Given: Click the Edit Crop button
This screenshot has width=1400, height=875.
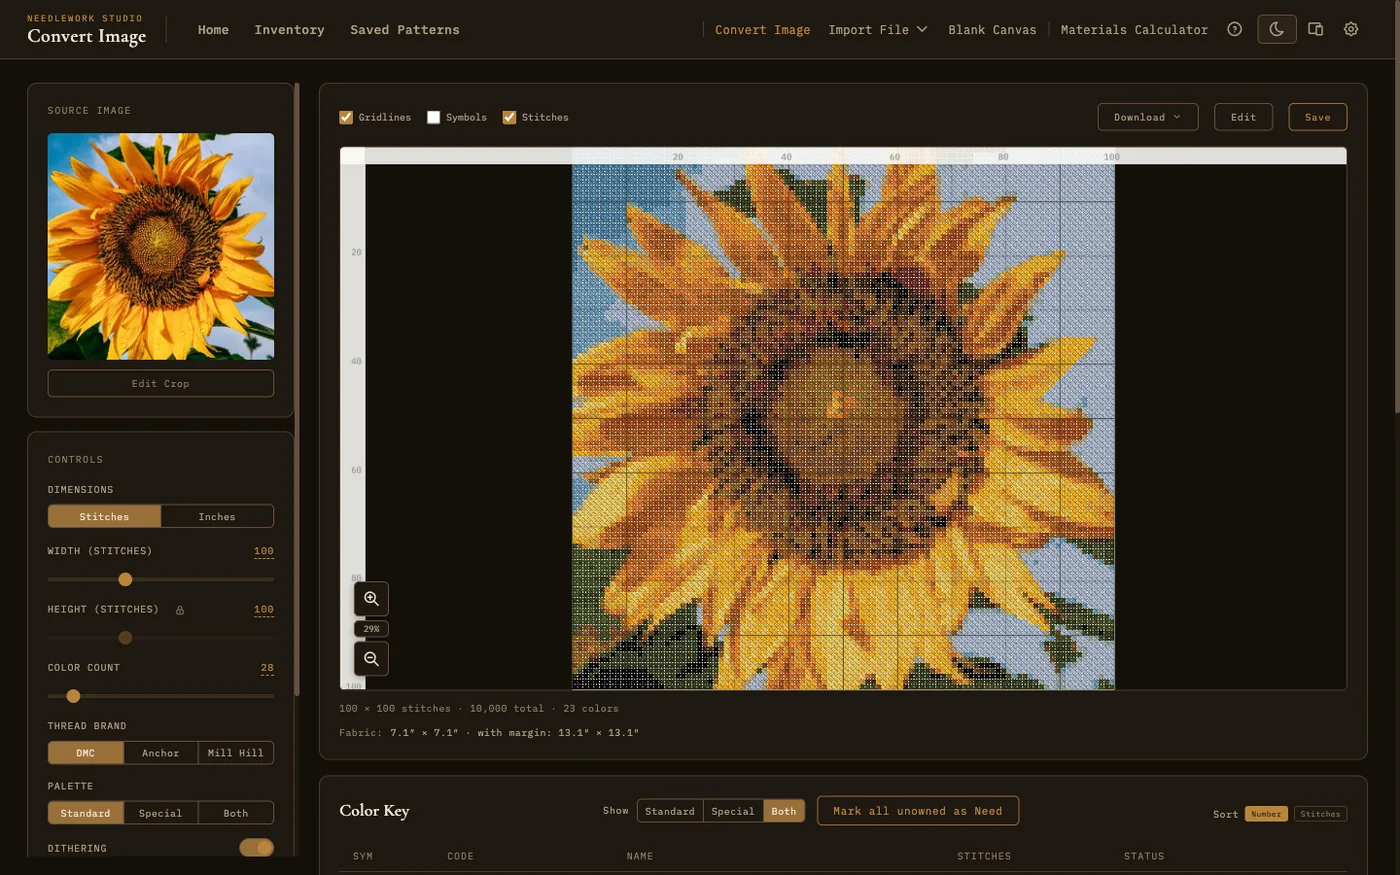Looking at the screenshot, I should (x=160, y=383).
